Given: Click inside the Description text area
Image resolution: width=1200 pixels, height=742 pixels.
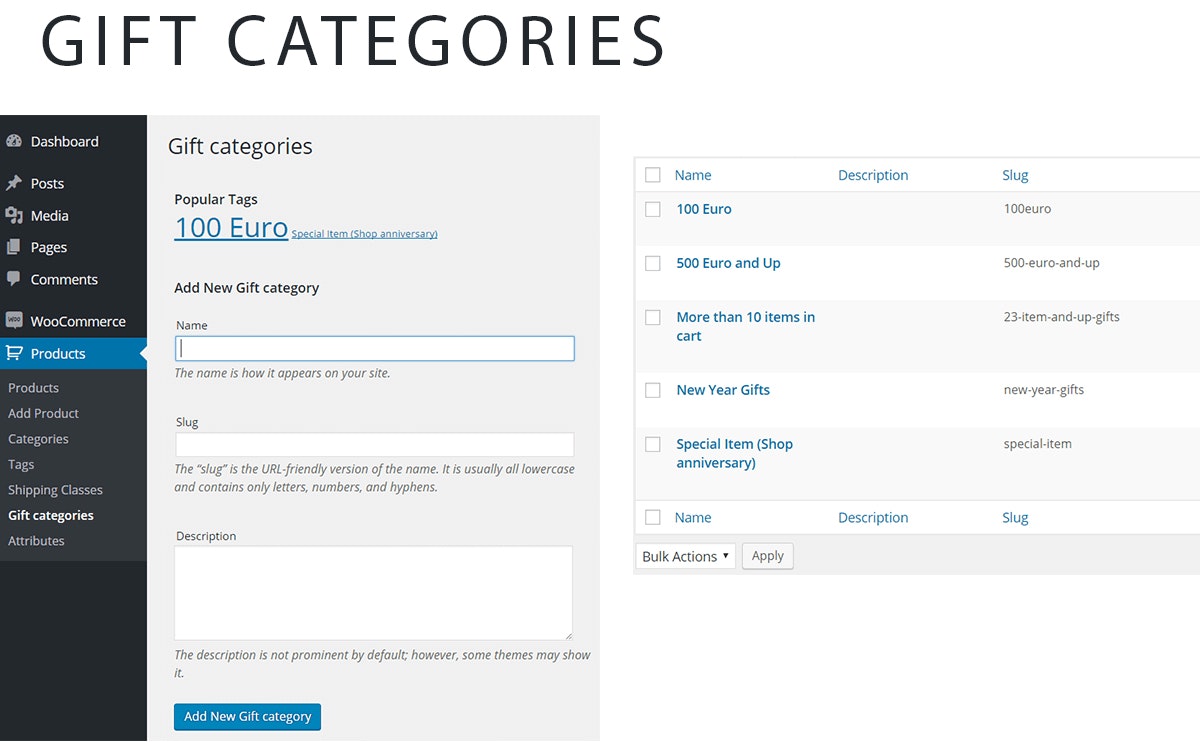Looking at the screenshot, I should tap(373, 592).
